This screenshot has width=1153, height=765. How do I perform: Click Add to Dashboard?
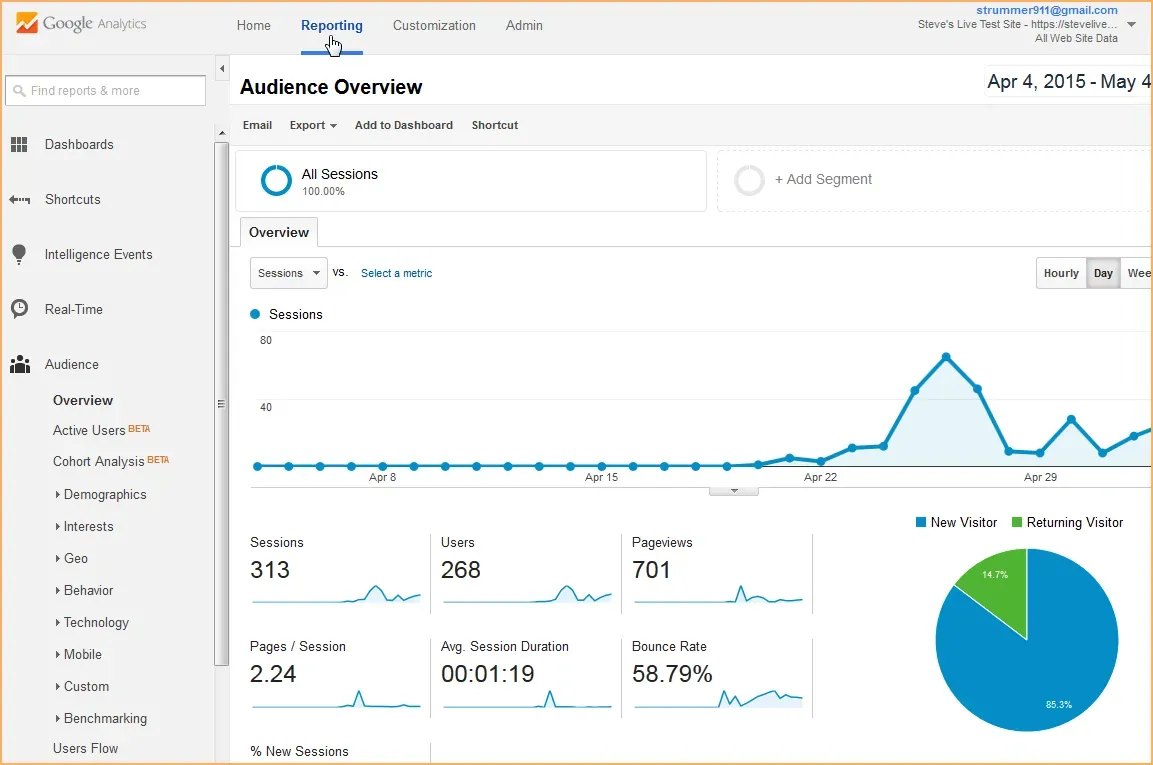(x=404, y=125)
